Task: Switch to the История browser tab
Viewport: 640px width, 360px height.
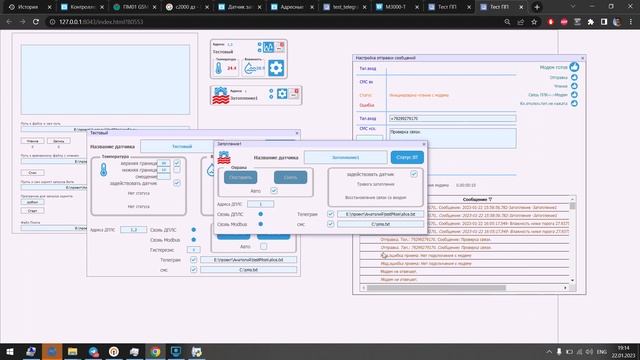Action: [27, 7]
